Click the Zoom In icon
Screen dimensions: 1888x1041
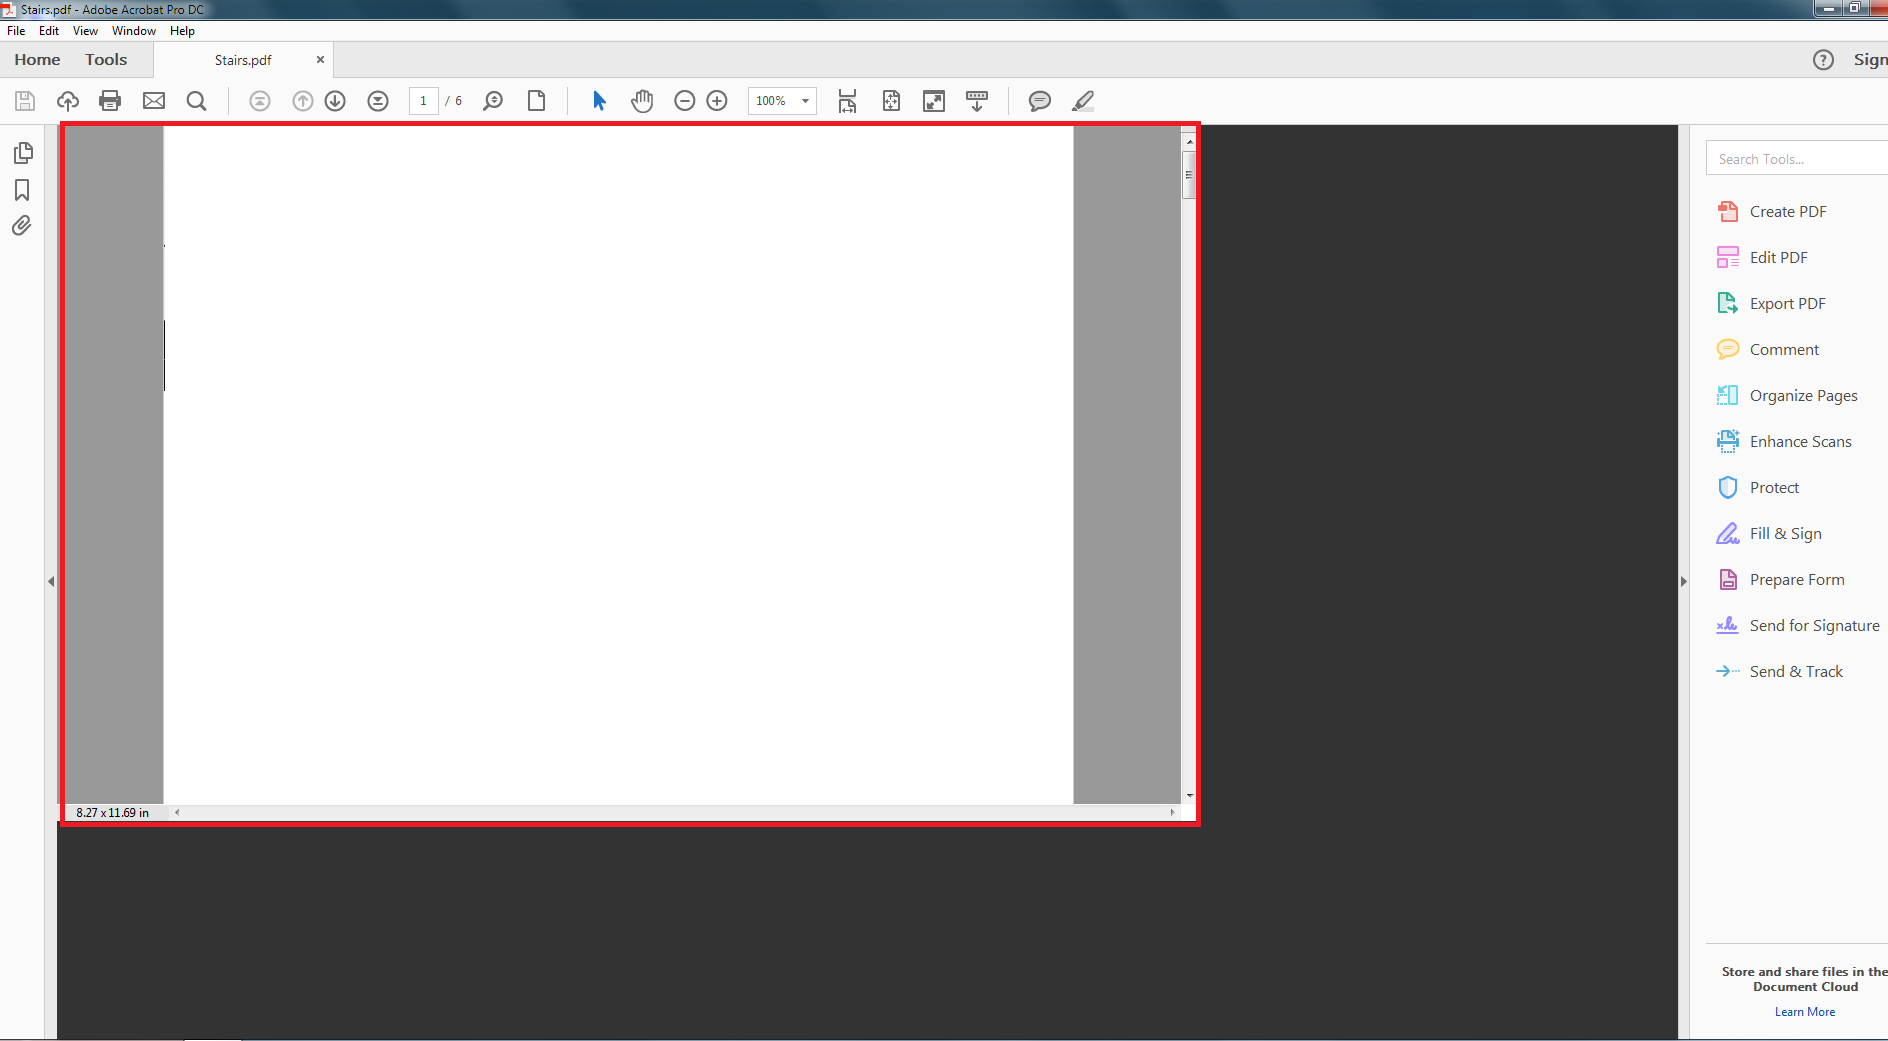(x=717, y=100)
